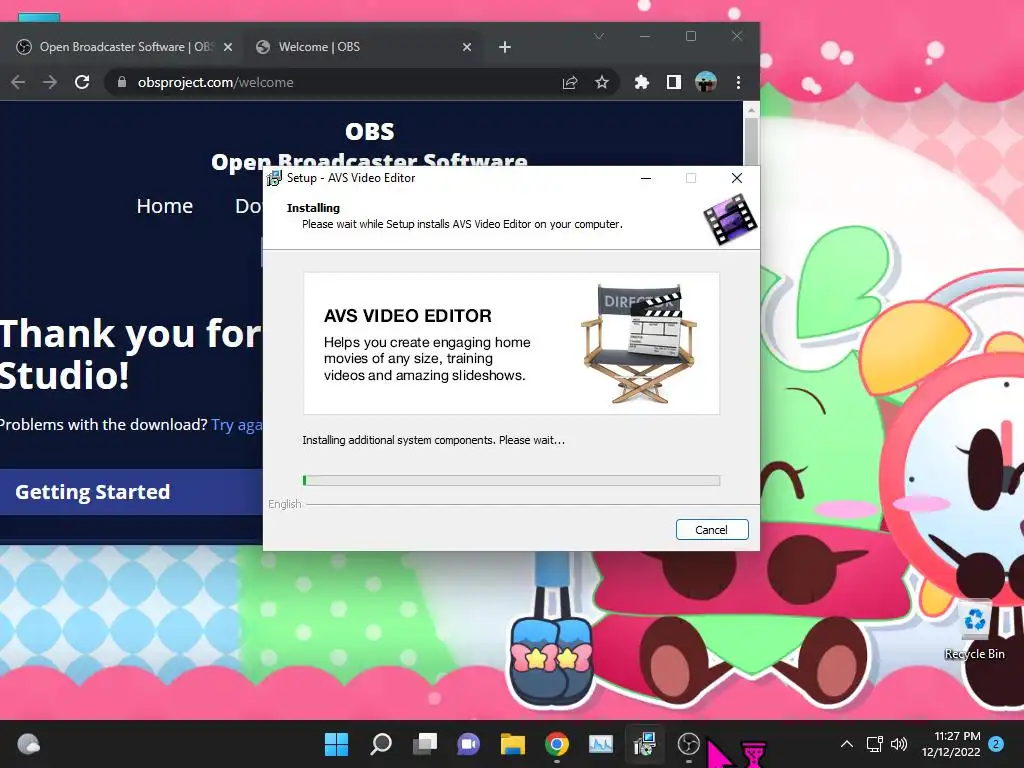Image resolution: width=1024 pixels, height=768 pixels.
Task: Bookmark this page with star icon
Action: [x=601, y=82]
